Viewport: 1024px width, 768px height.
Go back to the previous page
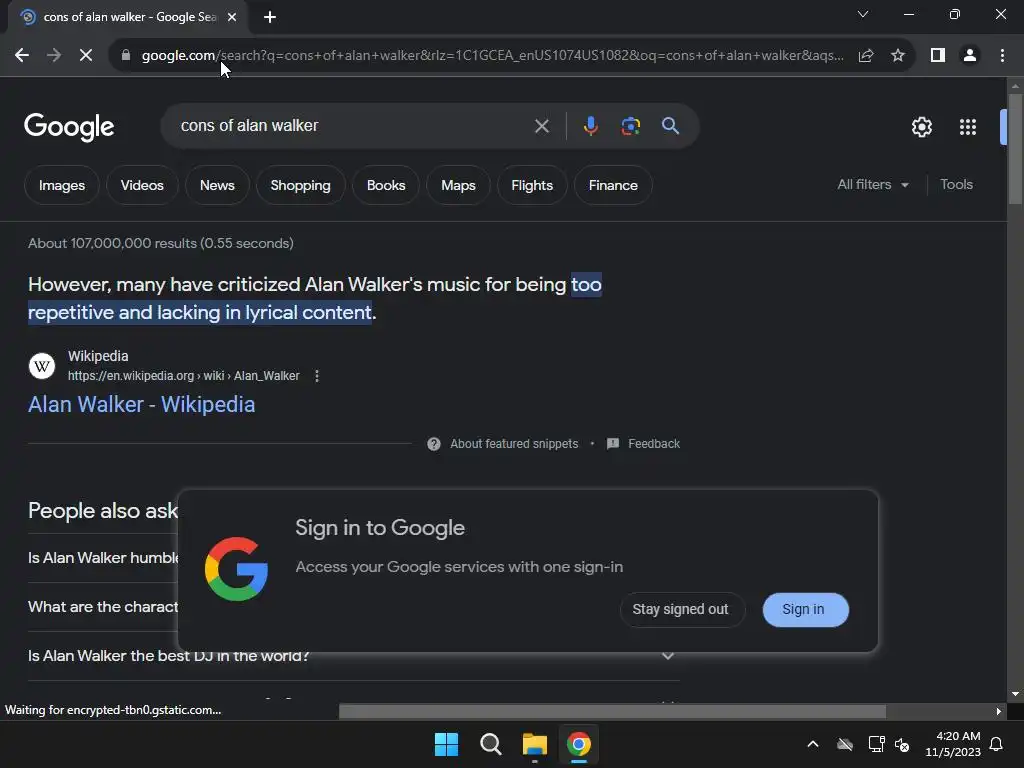pos(22,56)
